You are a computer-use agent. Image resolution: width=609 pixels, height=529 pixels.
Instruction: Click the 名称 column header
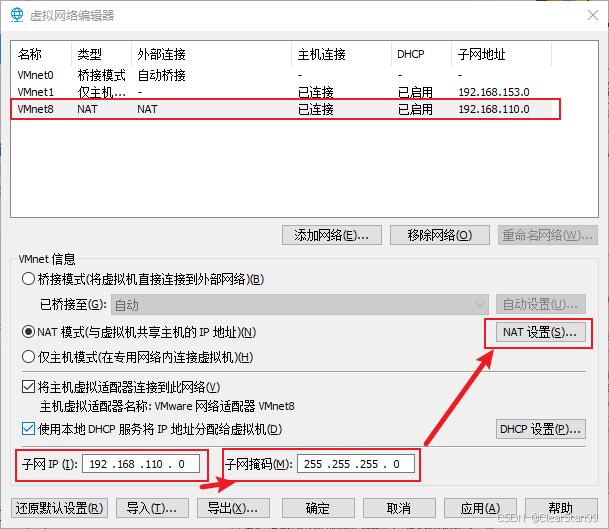[41, 54]
